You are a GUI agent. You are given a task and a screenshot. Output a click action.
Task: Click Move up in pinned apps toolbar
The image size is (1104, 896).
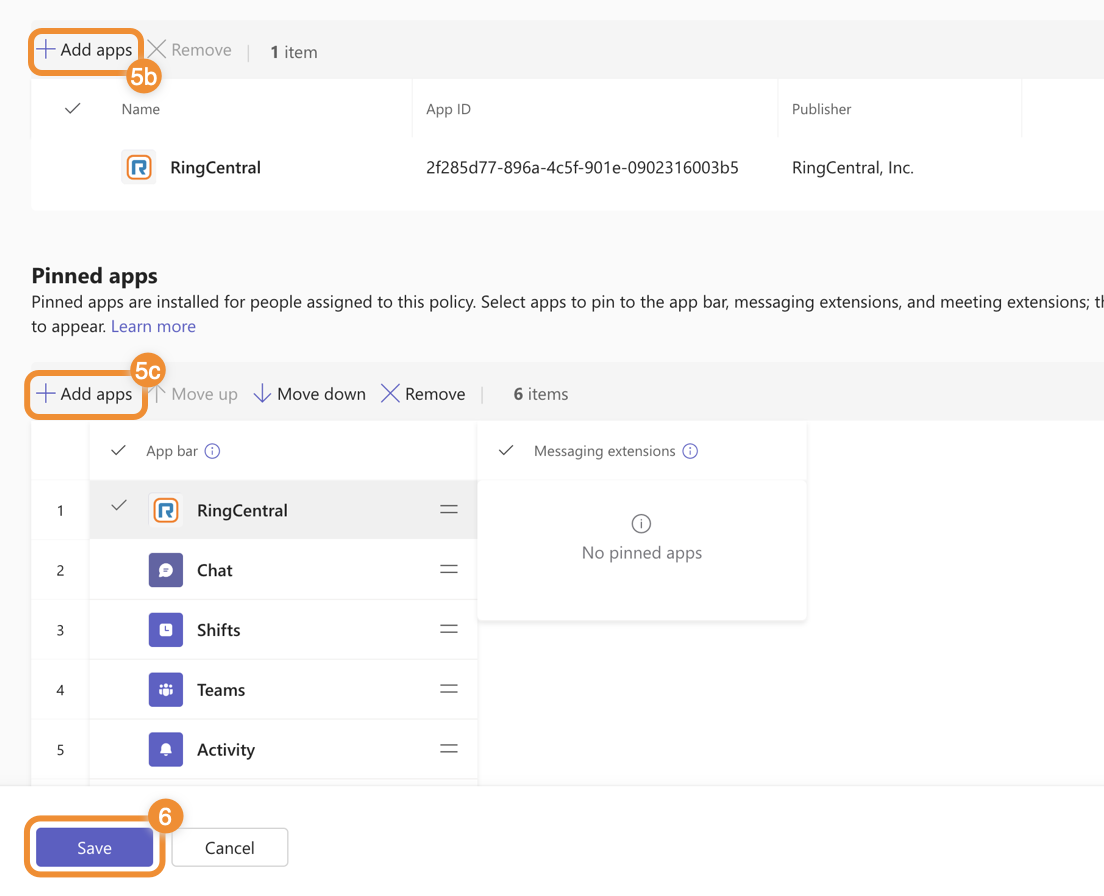(196, 394)
